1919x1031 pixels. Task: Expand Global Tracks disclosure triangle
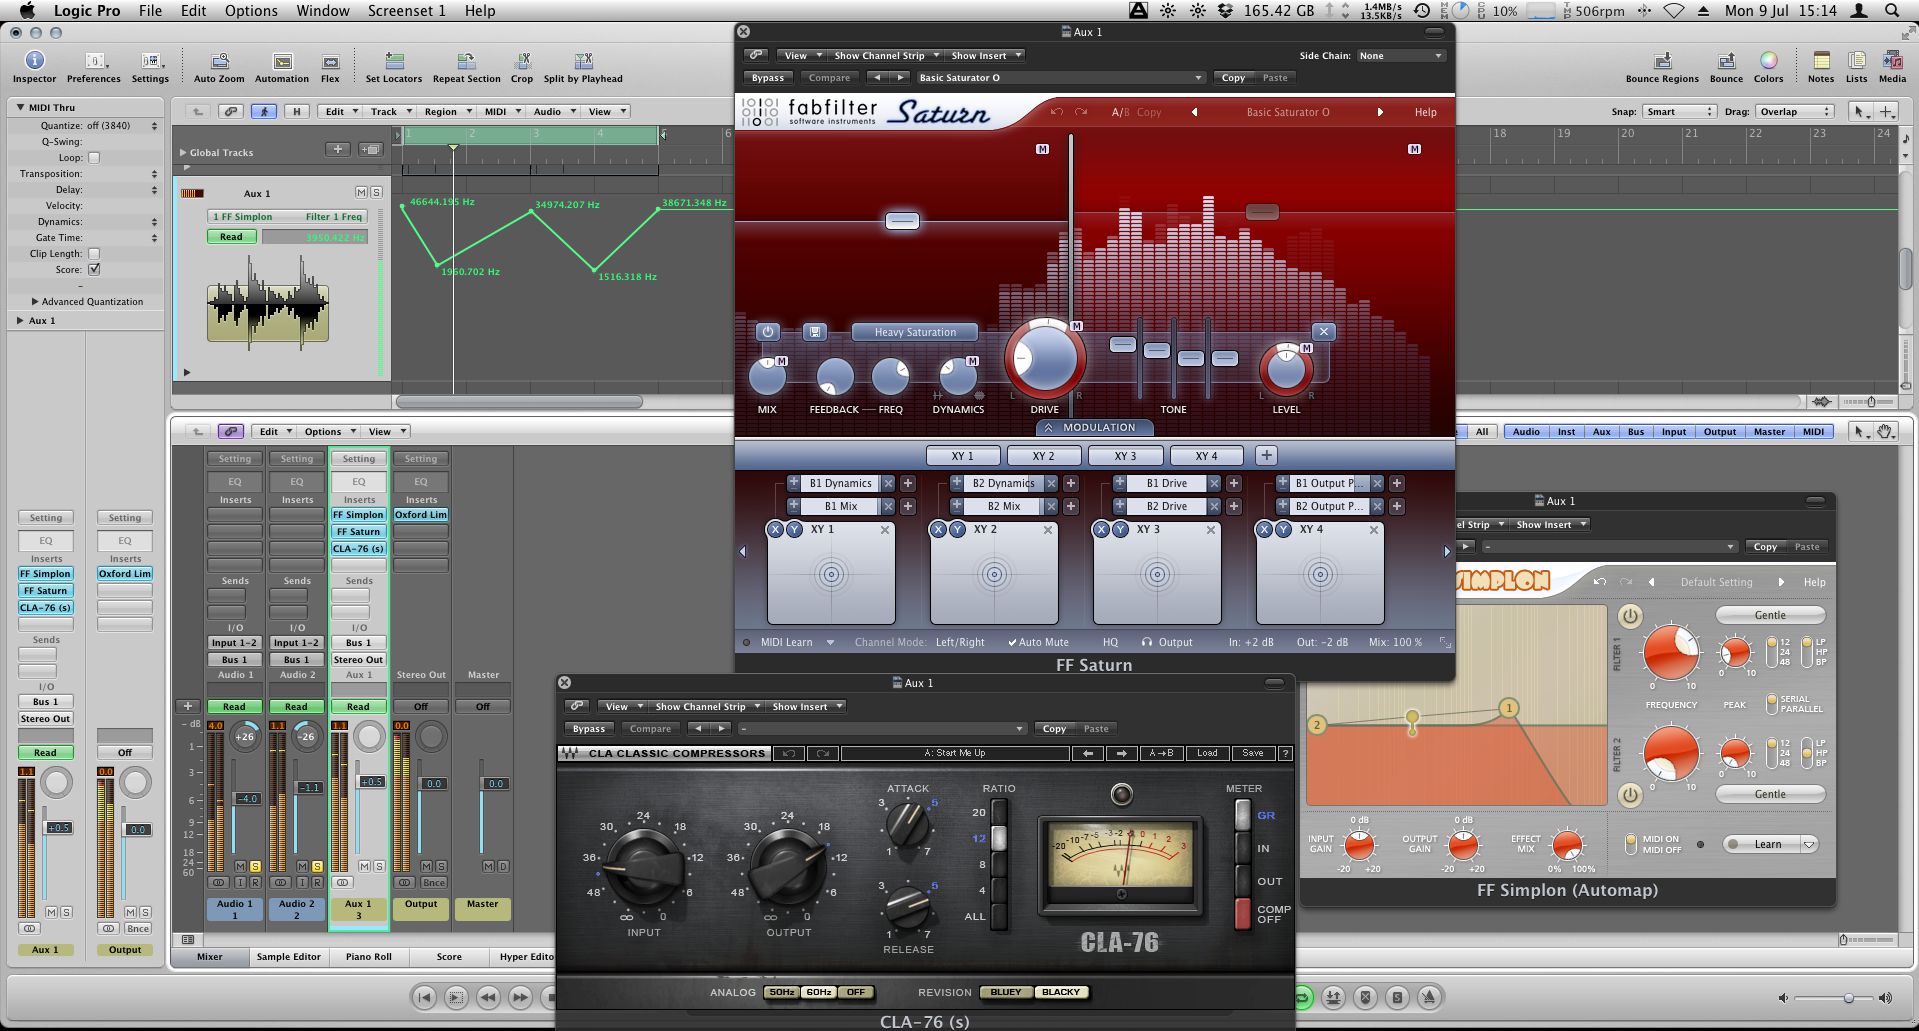tap(183, 152)
